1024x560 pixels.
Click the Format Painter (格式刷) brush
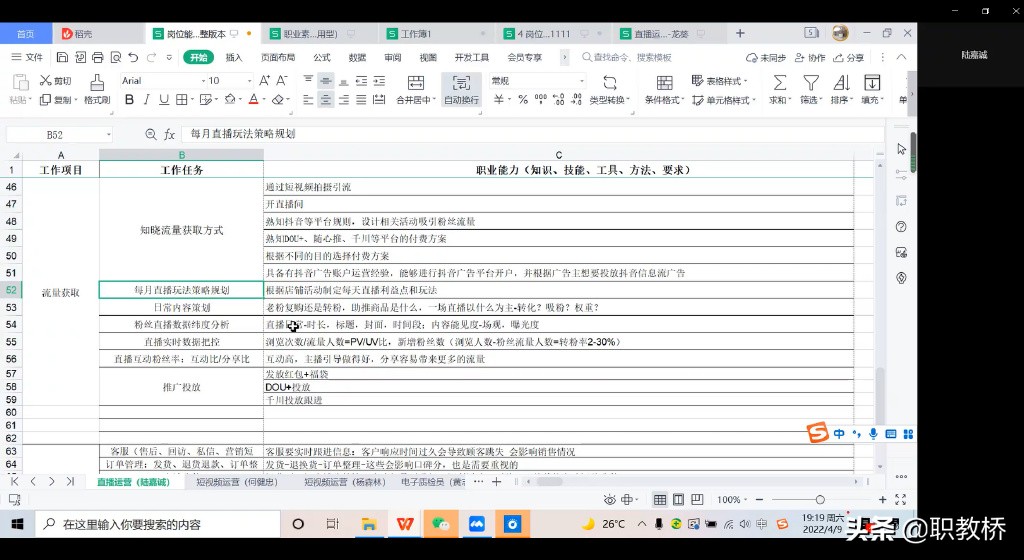click(x=97, y=89)
